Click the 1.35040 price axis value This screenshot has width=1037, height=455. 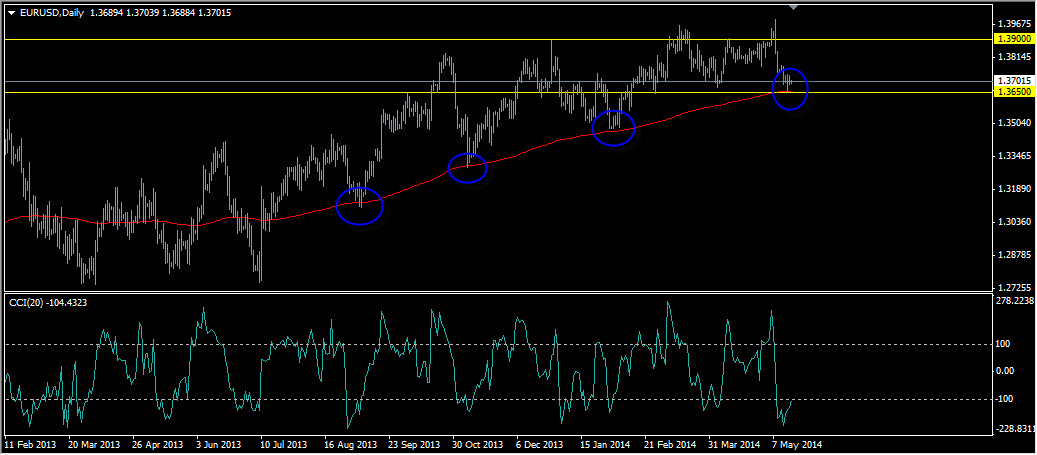(x=1015, y=123)
